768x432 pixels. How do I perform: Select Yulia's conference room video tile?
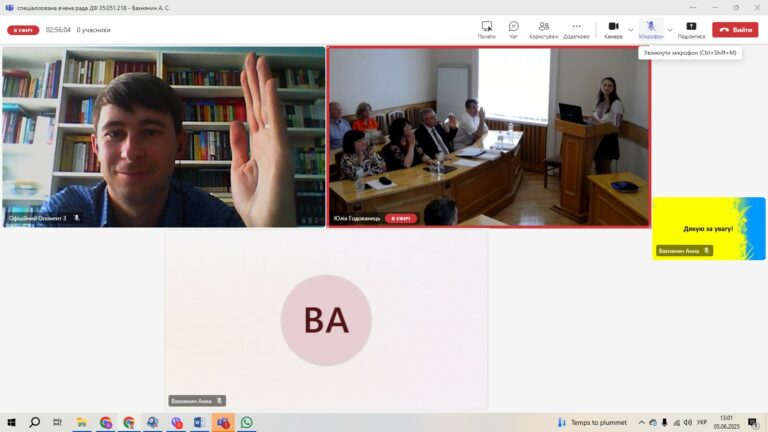[489, 137]
